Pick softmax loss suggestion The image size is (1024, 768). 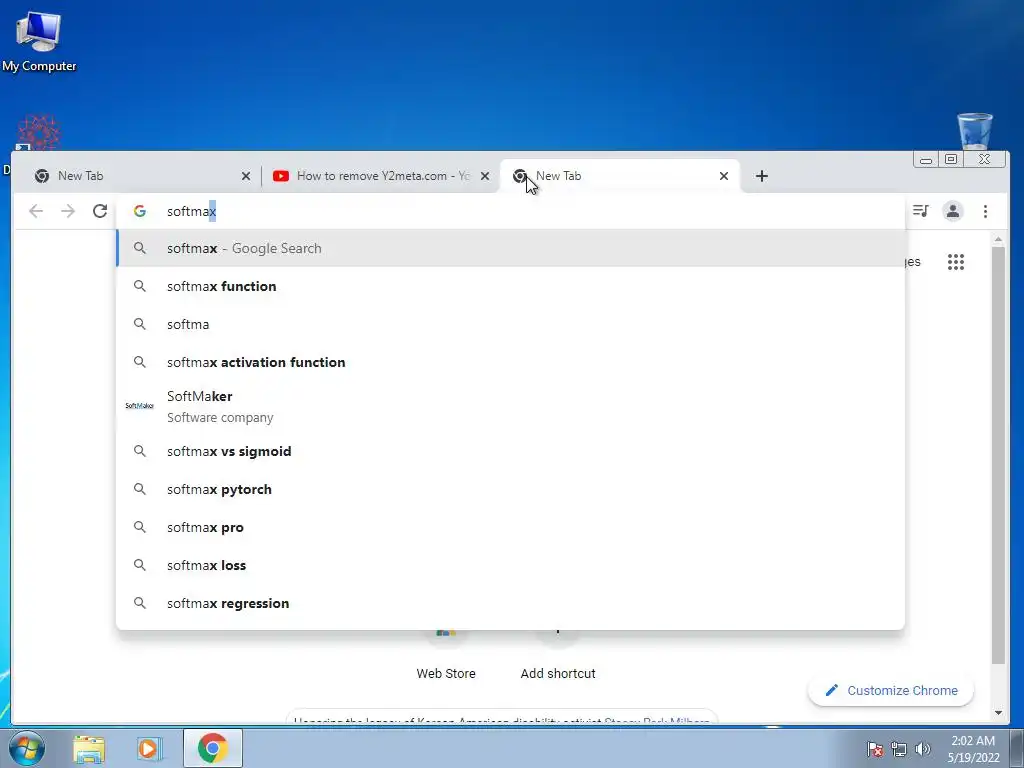(511, 565)
